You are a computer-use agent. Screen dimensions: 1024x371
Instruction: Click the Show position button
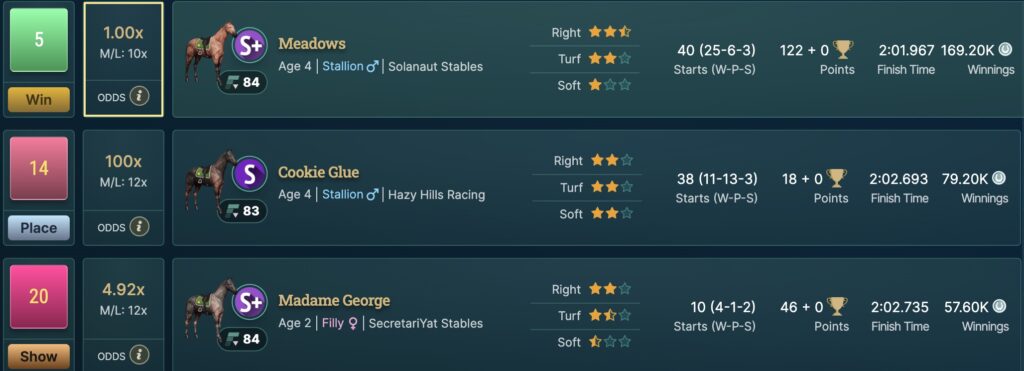pyautogui.click(x=39, y=357)
